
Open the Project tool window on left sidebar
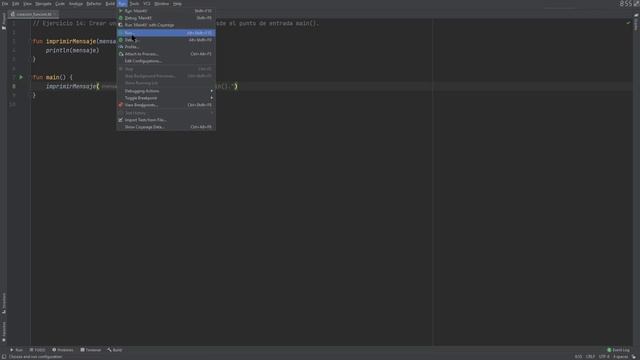4,21
